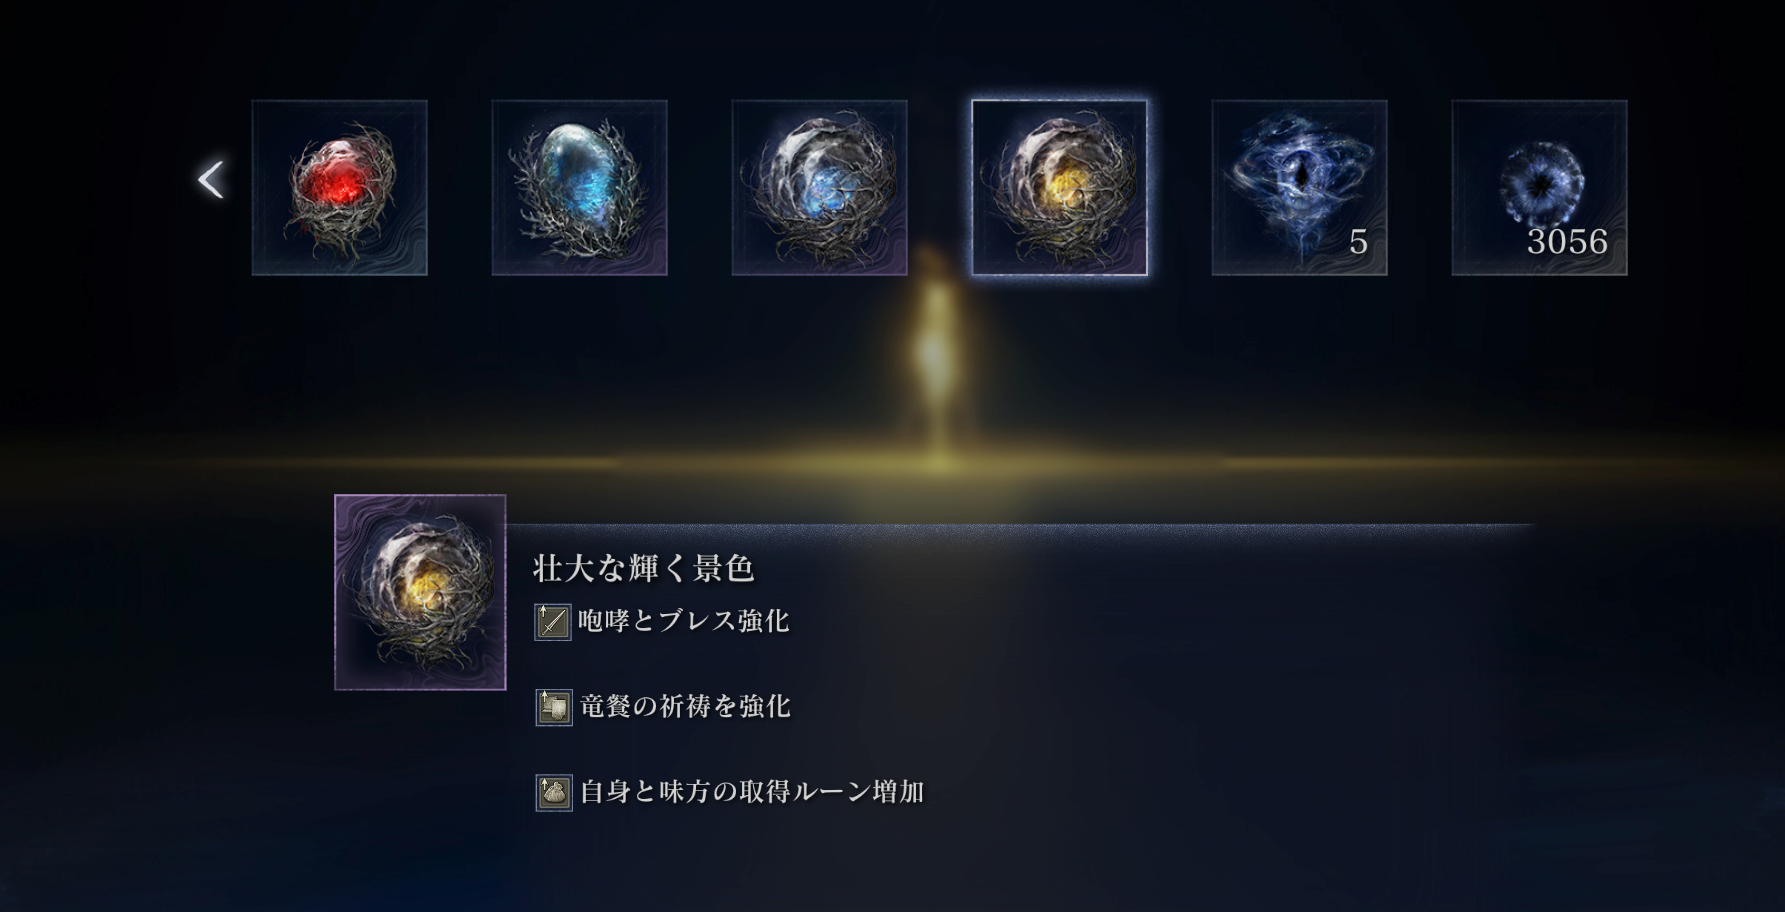Click the quantity number 5
1785x912 pixels.
pyautogui.click(x=1358, y=242)
